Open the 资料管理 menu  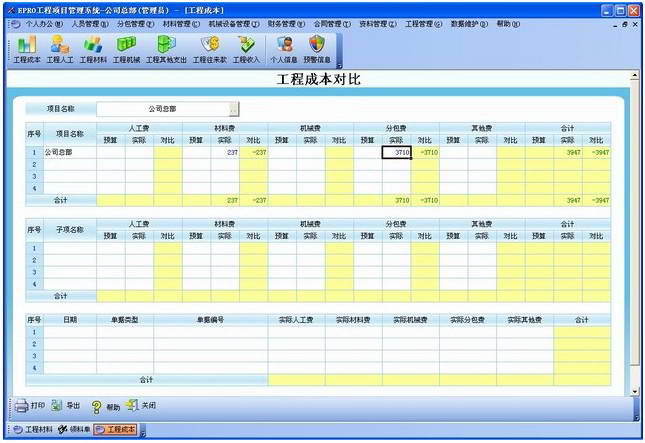tap(378, 24)
